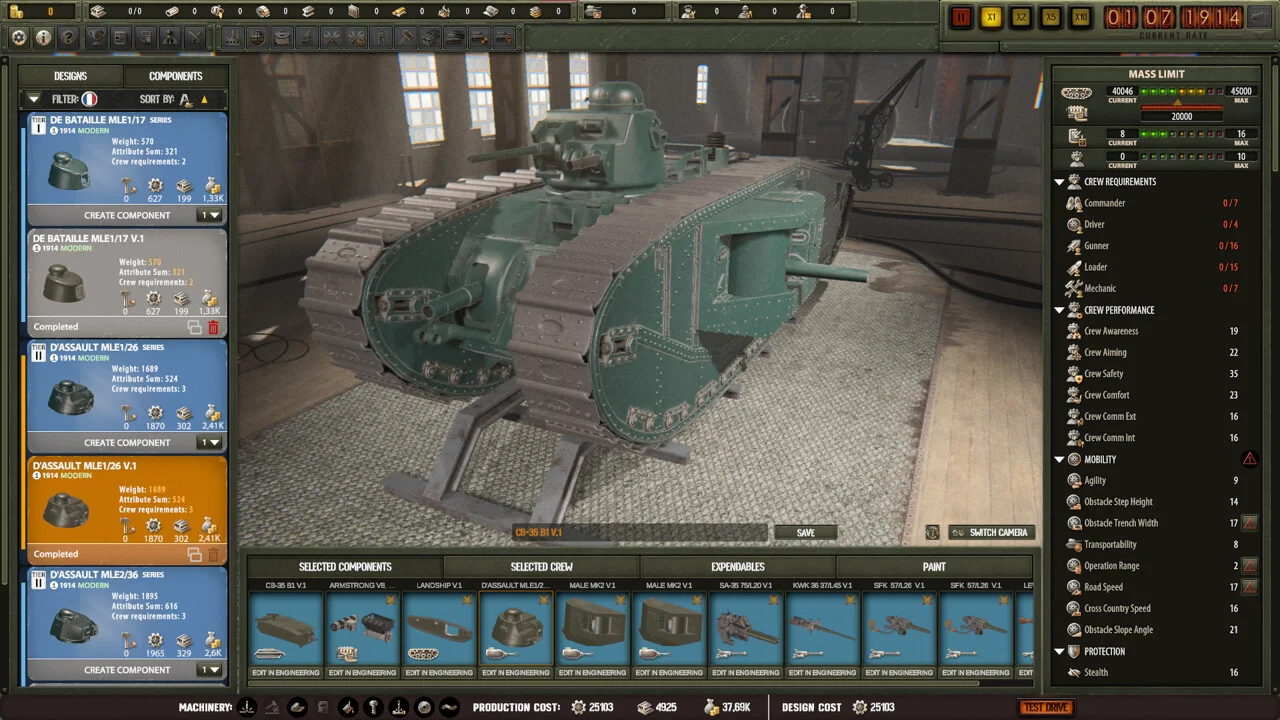Select the factory icon in the toolbar
Viewport: 1280px width, 720px height.
pos(233,37)
